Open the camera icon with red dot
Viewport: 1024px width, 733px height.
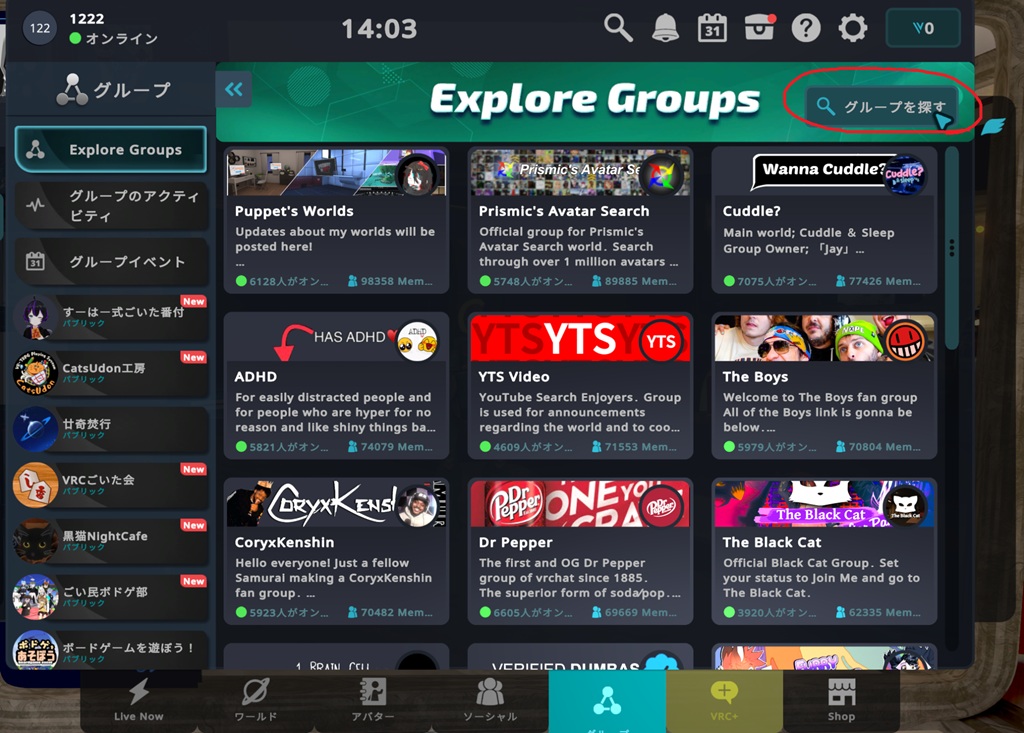[x=760, y=28]
